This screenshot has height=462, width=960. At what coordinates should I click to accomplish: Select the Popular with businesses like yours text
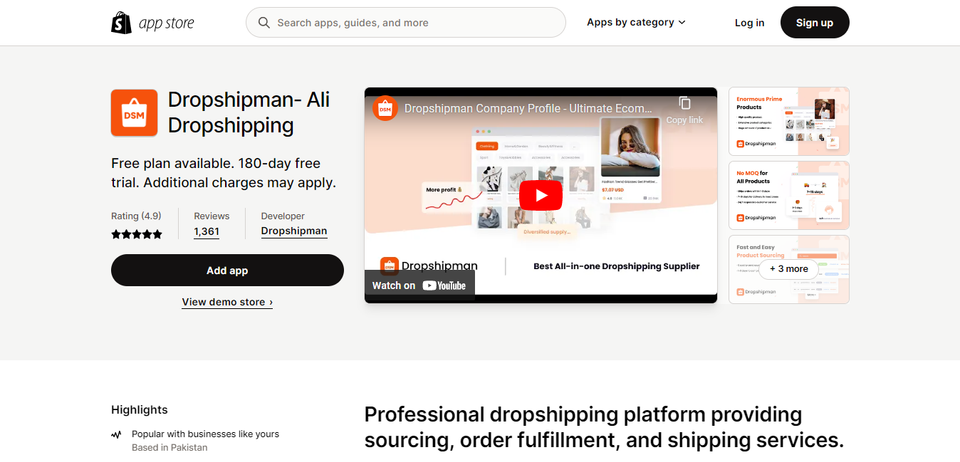(x=205, y=434)
